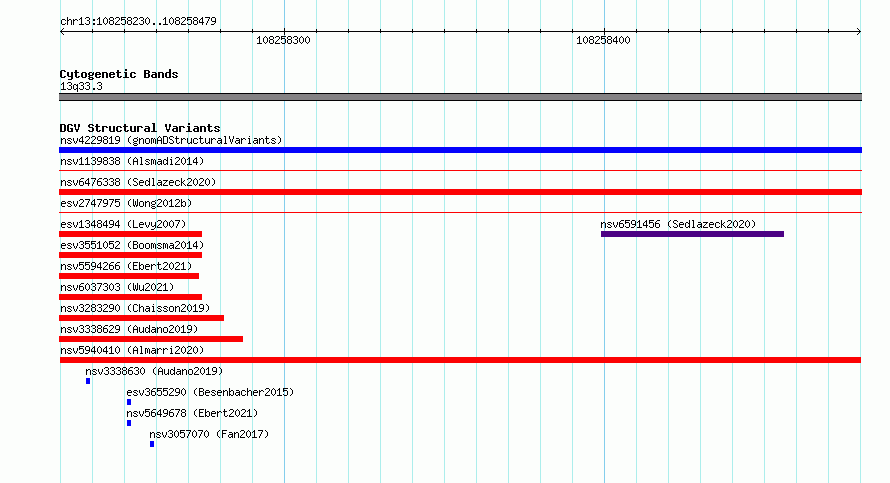The height and width of the screenshot is (483, 890).
Task: Select red bar under nsv5594266 (Ebert2021)
Action: [129, 276]
